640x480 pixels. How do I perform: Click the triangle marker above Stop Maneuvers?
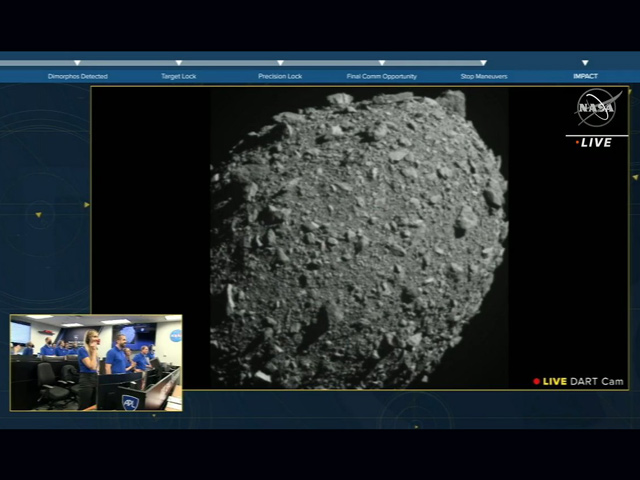pyautogui.click(x=483, y=63)
